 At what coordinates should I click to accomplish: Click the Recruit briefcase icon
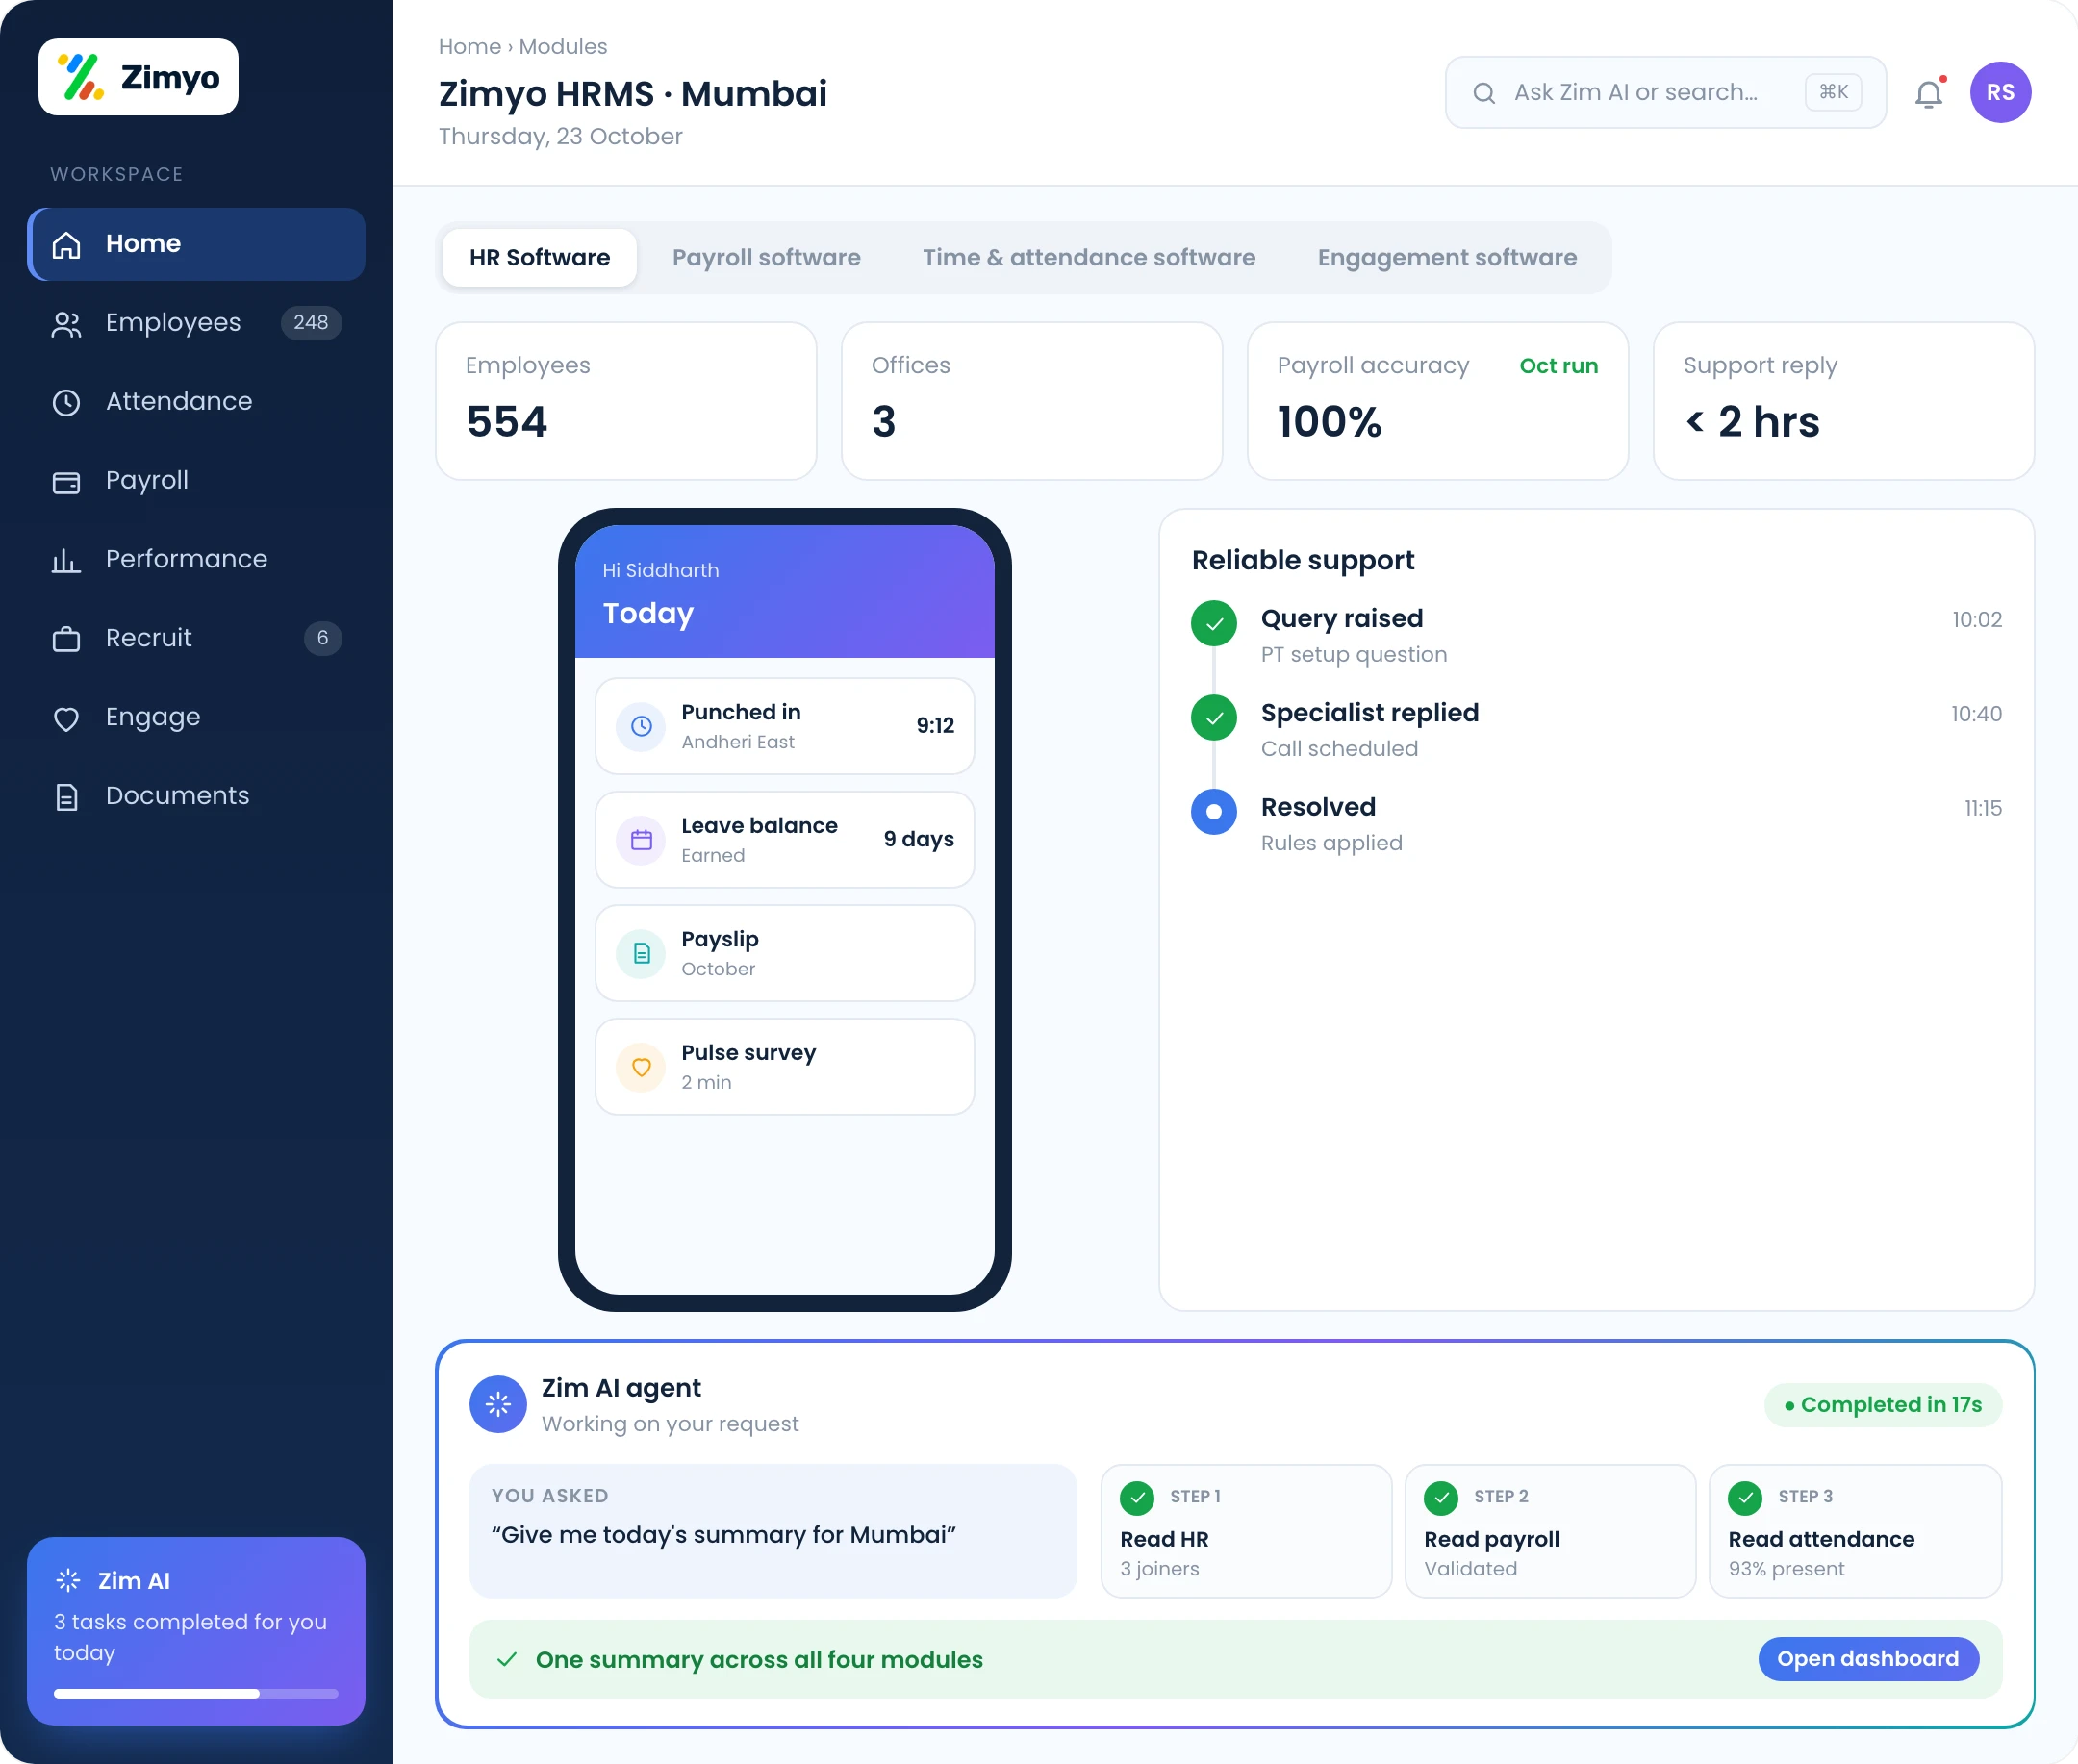[x=66, y=639]
